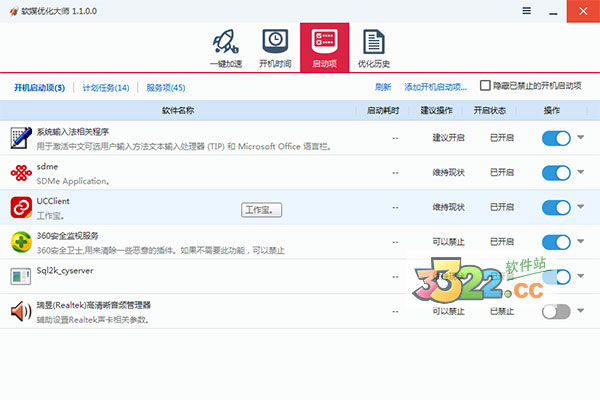Viewport: 600px width, 400px height.
Task: Click 维持现状 in UCClient row
Action: coord(448,207)
